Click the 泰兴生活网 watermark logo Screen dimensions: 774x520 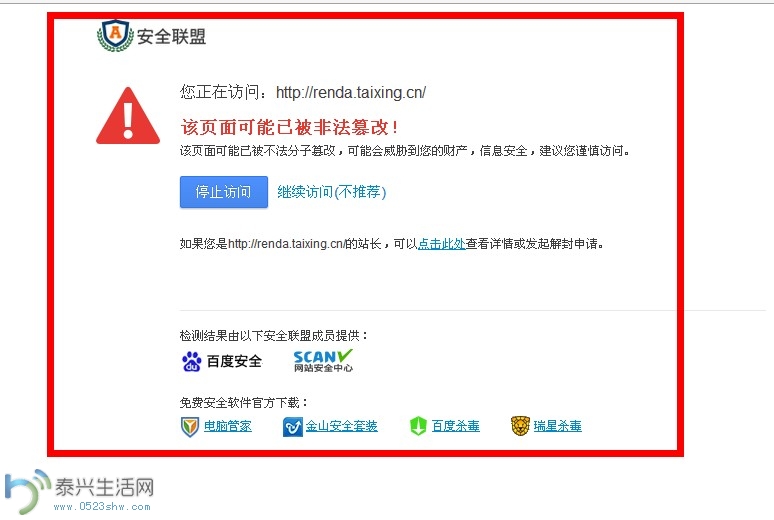[x=79, y=491]
